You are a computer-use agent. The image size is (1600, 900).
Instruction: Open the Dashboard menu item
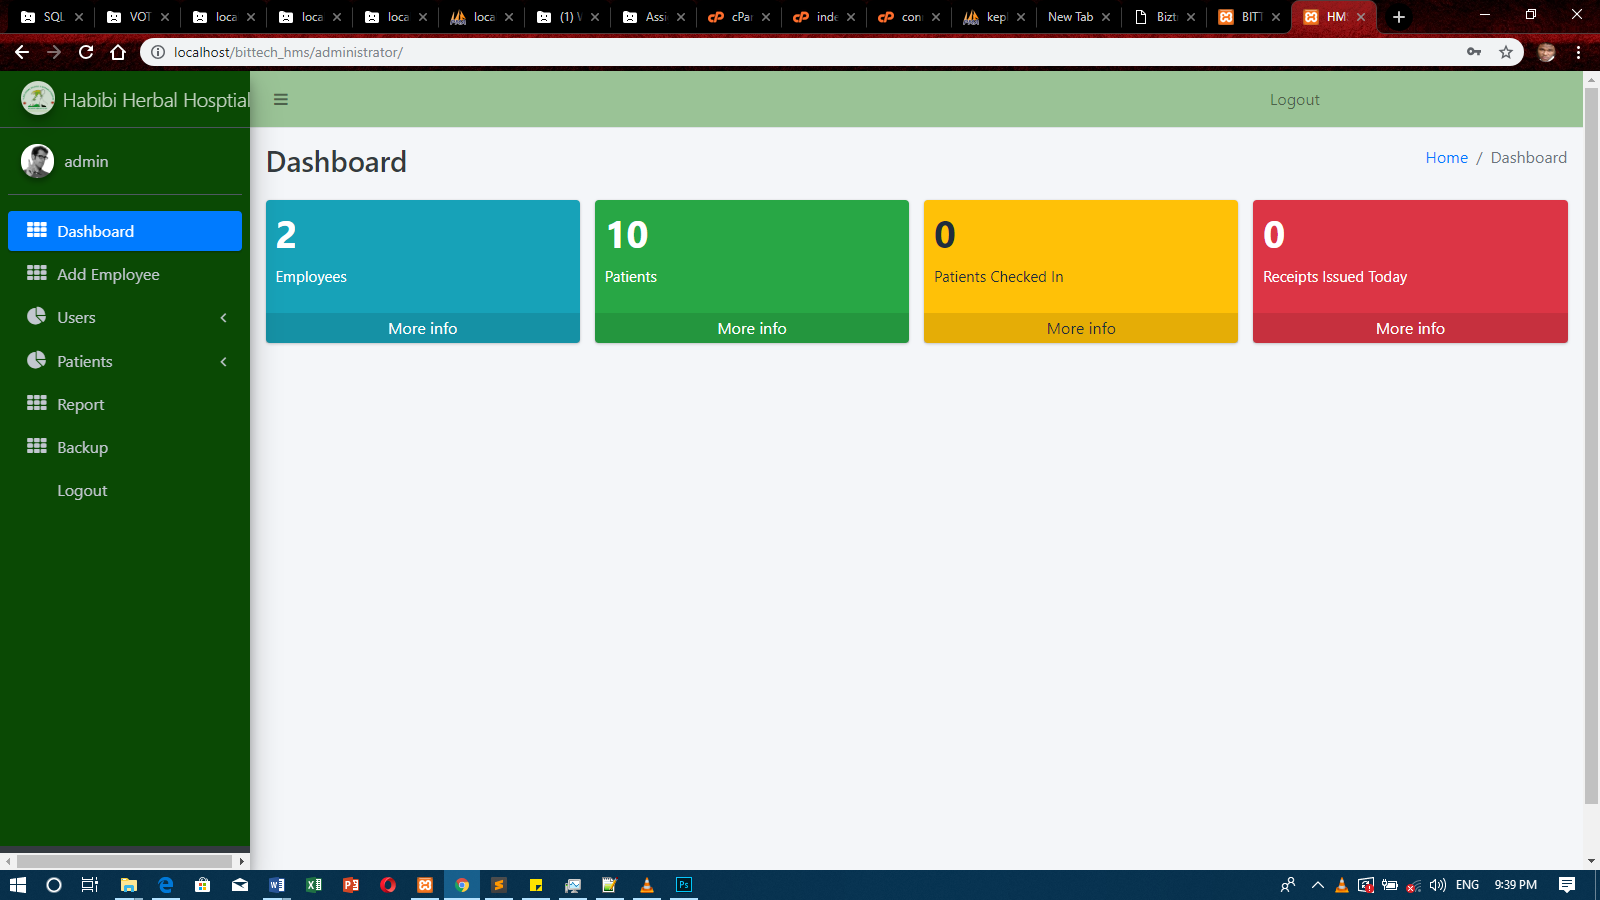point(95,231)
